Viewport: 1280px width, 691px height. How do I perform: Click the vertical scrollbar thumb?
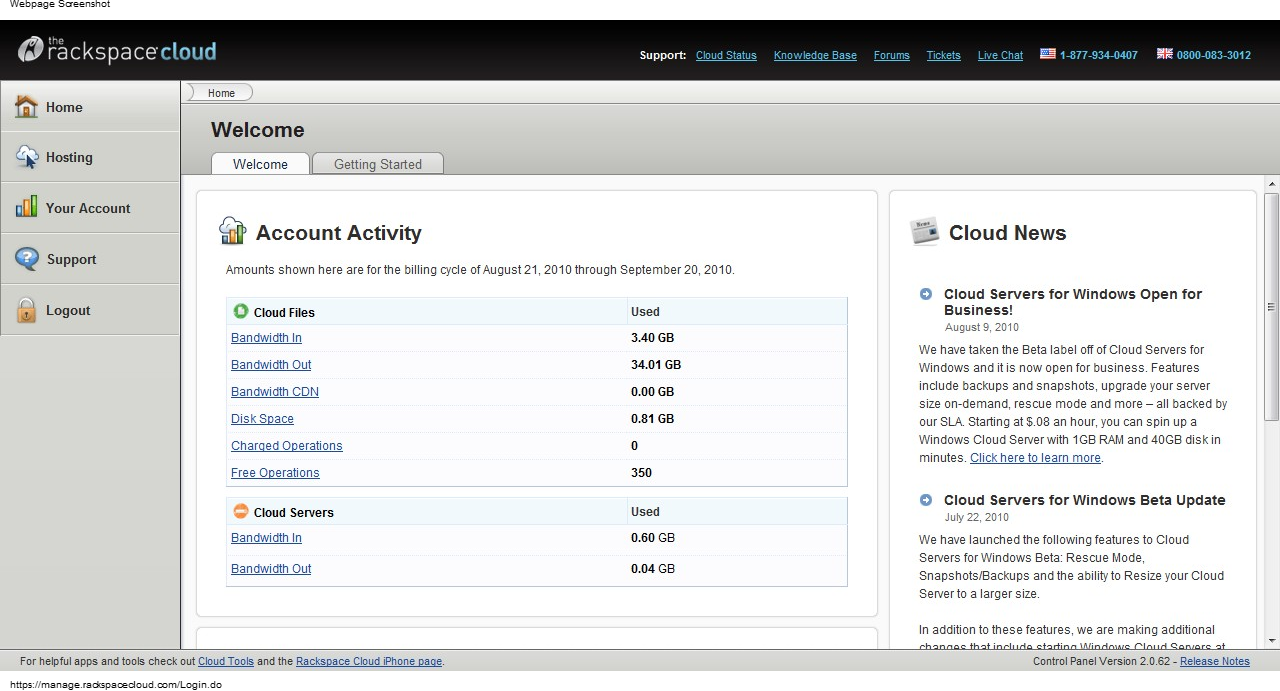pos(1272,306)
